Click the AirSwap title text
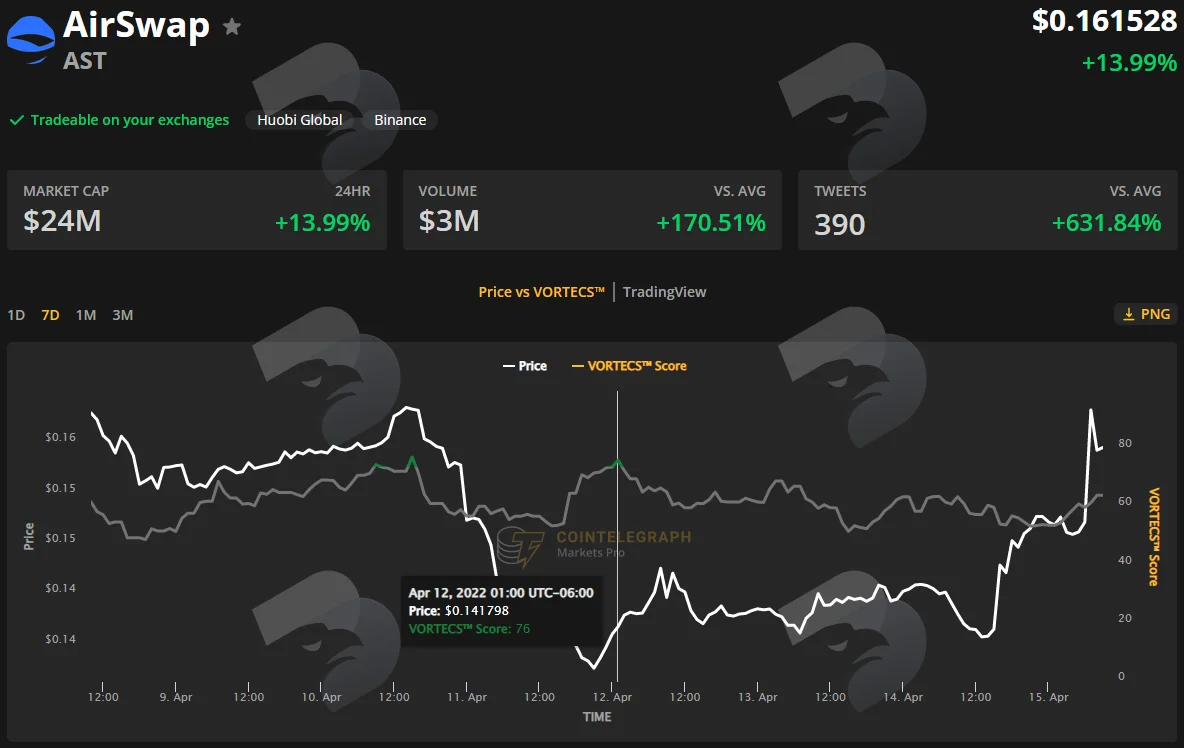This screenshot has height=748, width=1184. coord(136,26)
